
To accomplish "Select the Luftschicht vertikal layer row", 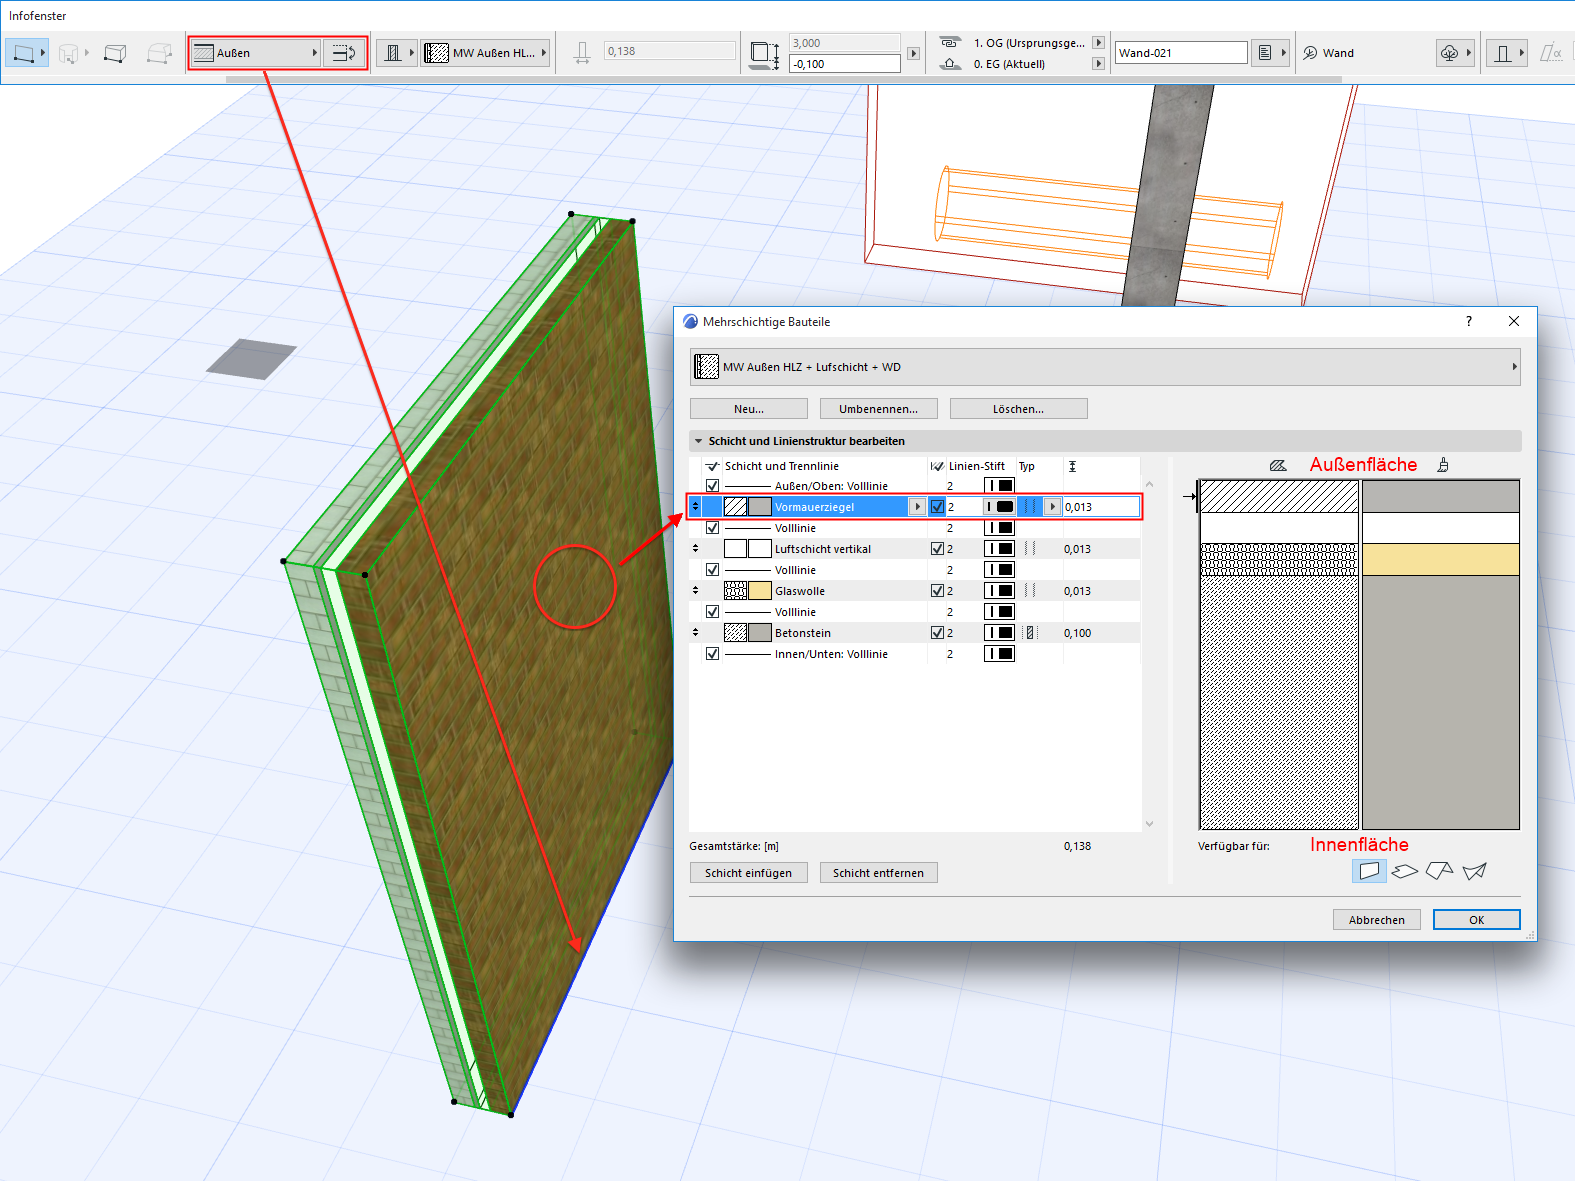I will coord(822,549).
